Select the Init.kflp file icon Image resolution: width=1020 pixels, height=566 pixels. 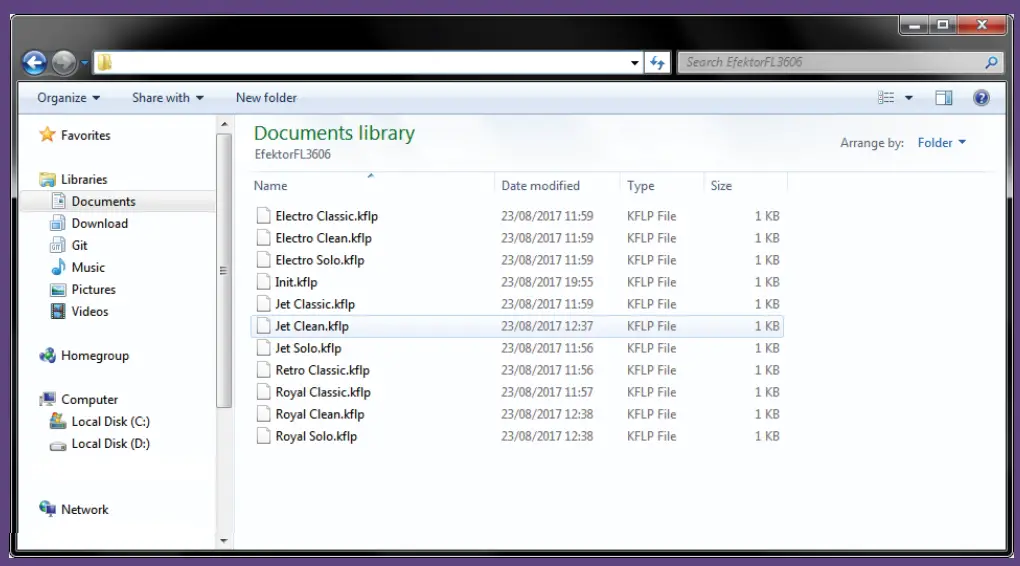[263, 282]
